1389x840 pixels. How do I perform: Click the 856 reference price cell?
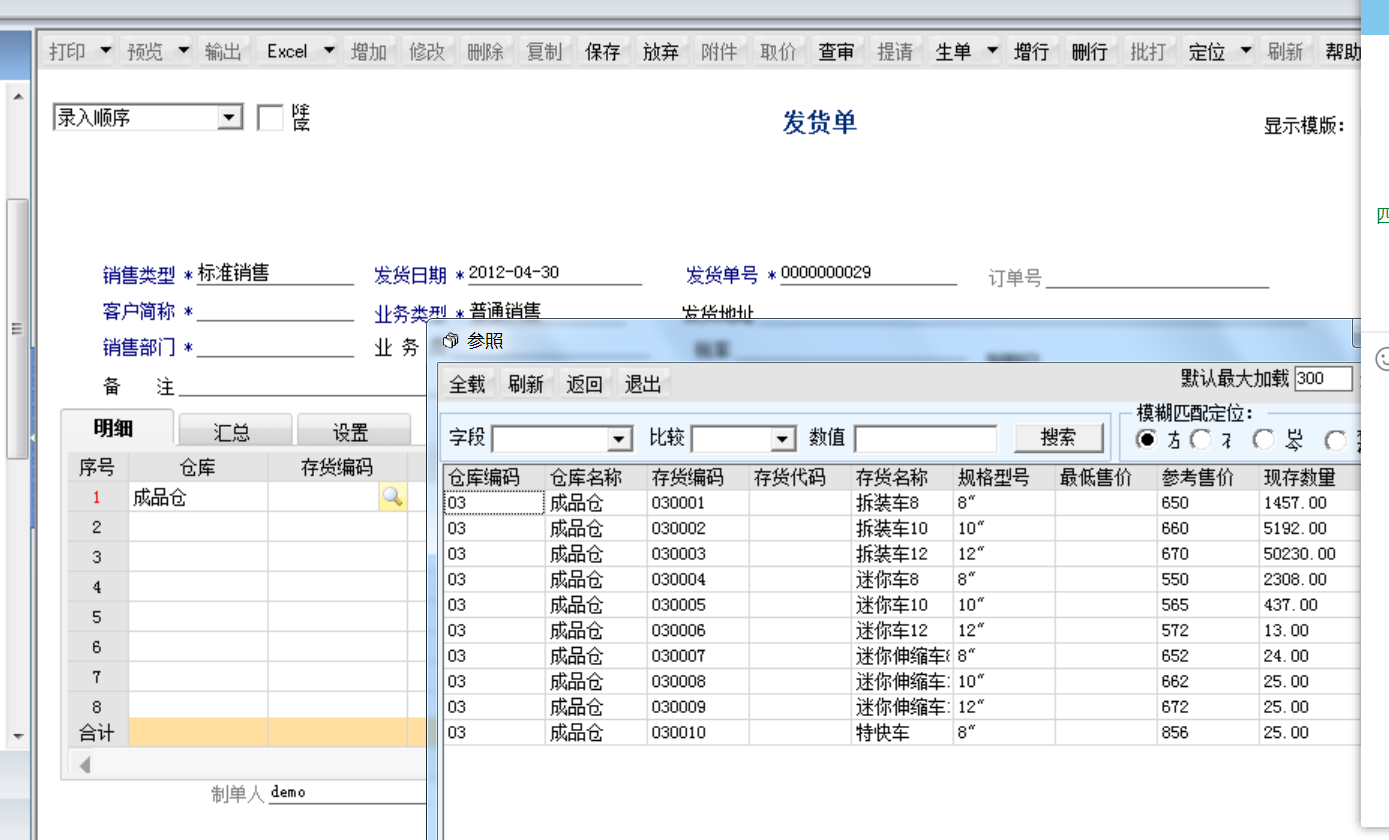point(1208,733)
